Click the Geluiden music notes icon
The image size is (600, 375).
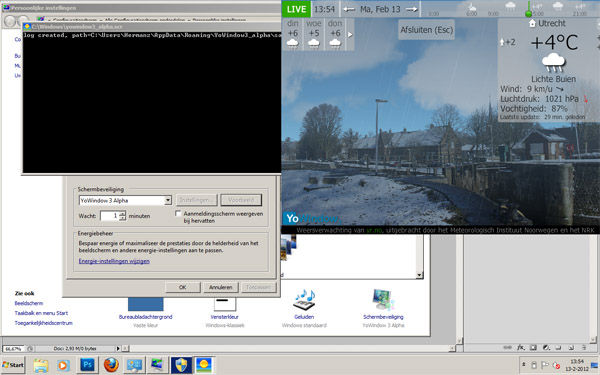point(304,300)
